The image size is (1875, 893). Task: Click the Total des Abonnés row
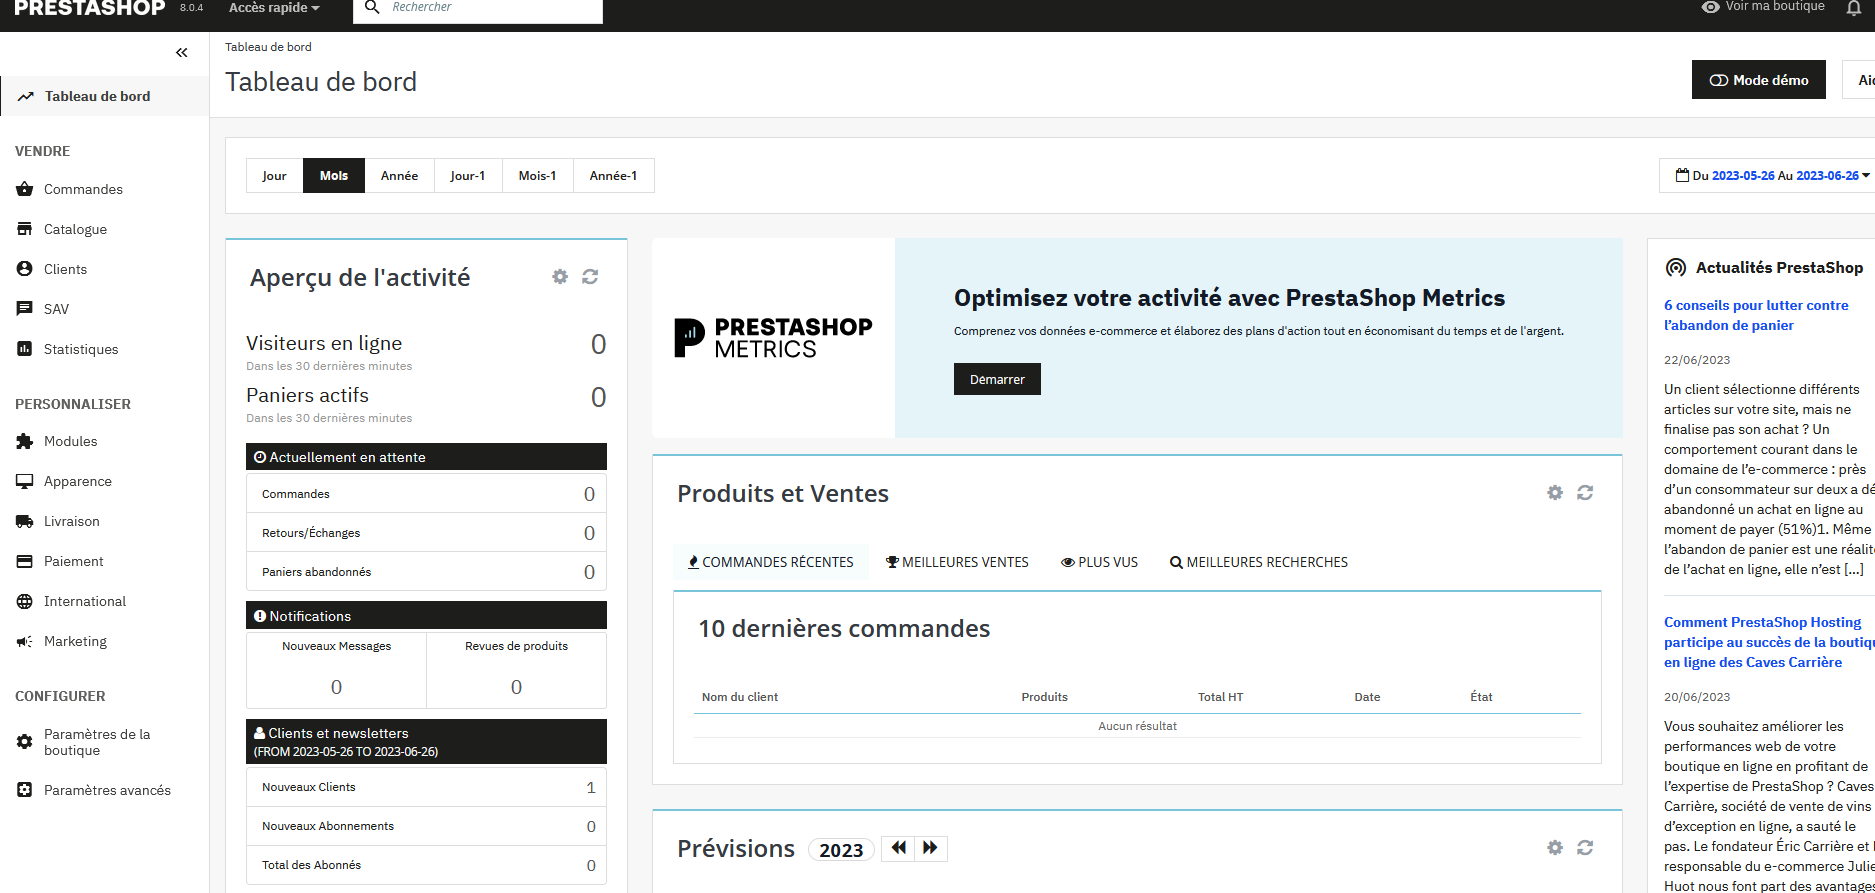pos(426,865)
